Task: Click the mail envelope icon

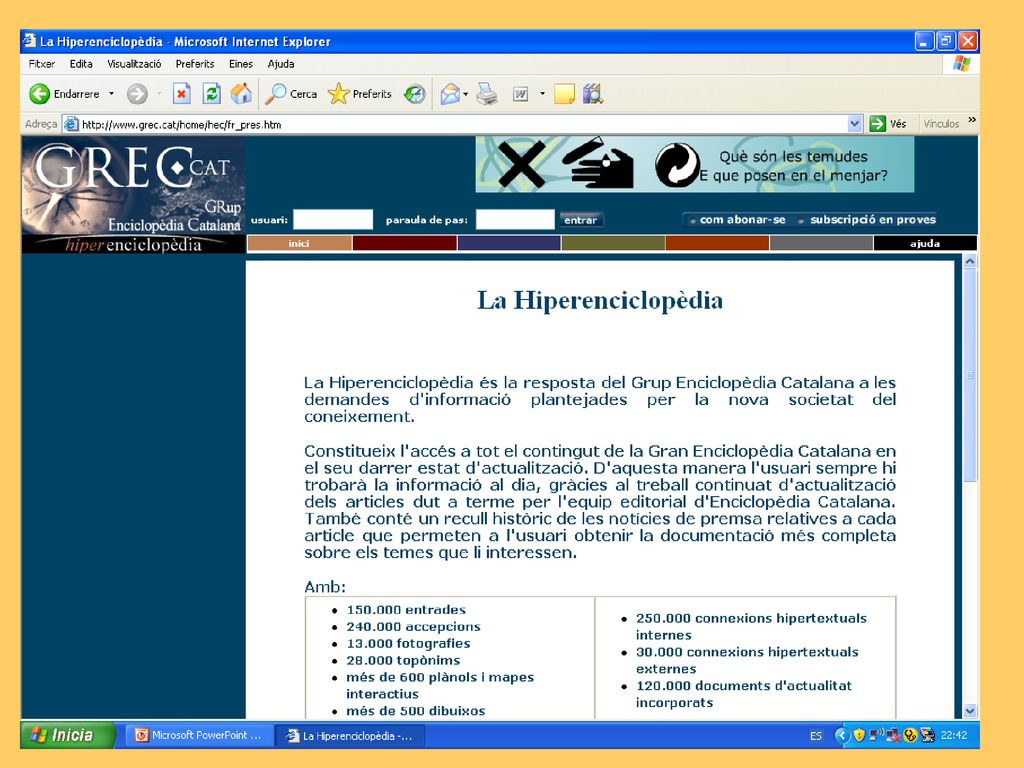Action: tap(449, 94)
